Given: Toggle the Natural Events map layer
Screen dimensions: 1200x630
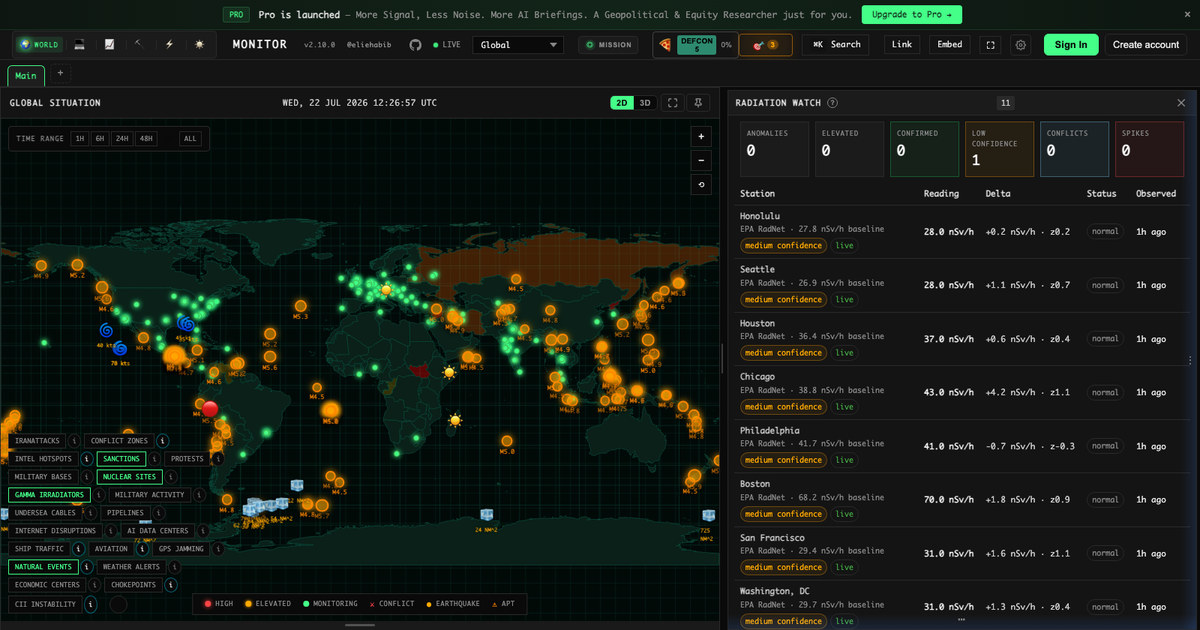Looking at the screenshot, I should pos(43,567).
